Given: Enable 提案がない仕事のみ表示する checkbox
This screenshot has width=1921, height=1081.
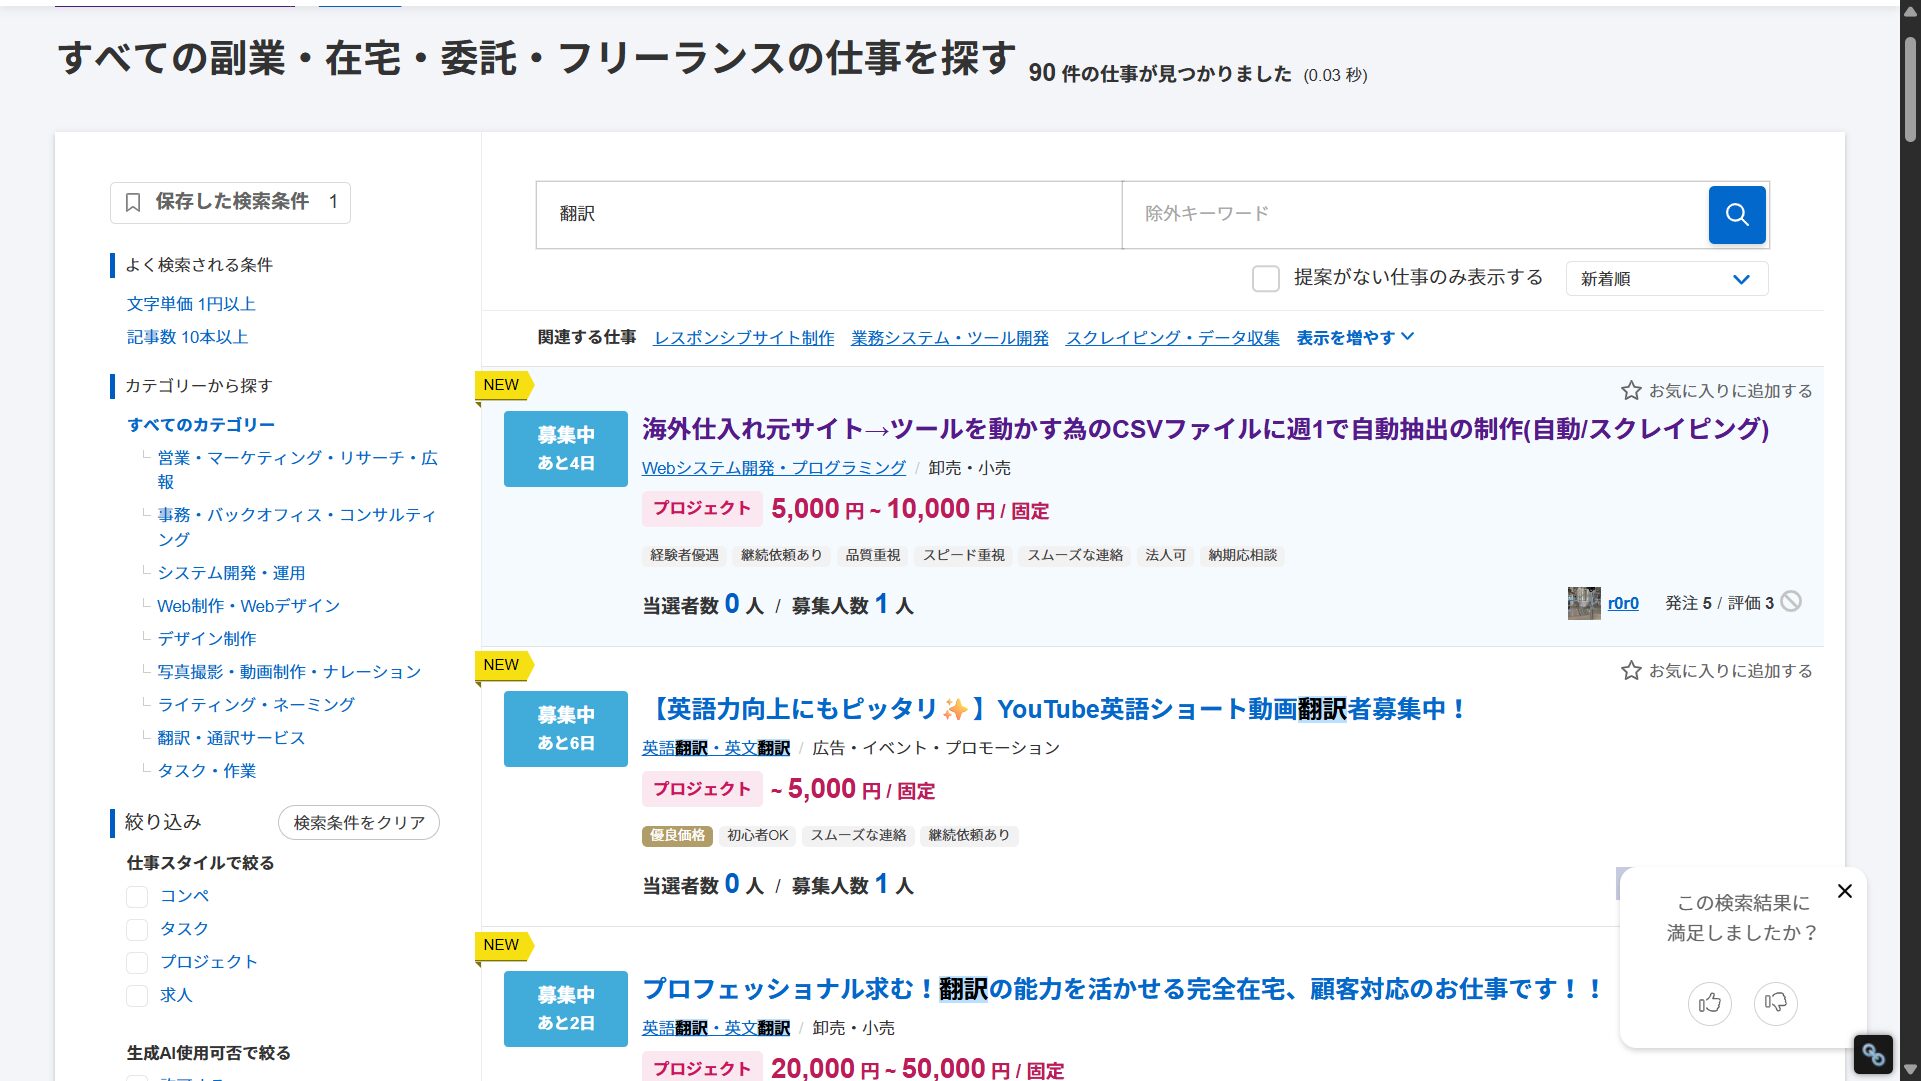Looking at the screenshot, I should pos(1266,279).
